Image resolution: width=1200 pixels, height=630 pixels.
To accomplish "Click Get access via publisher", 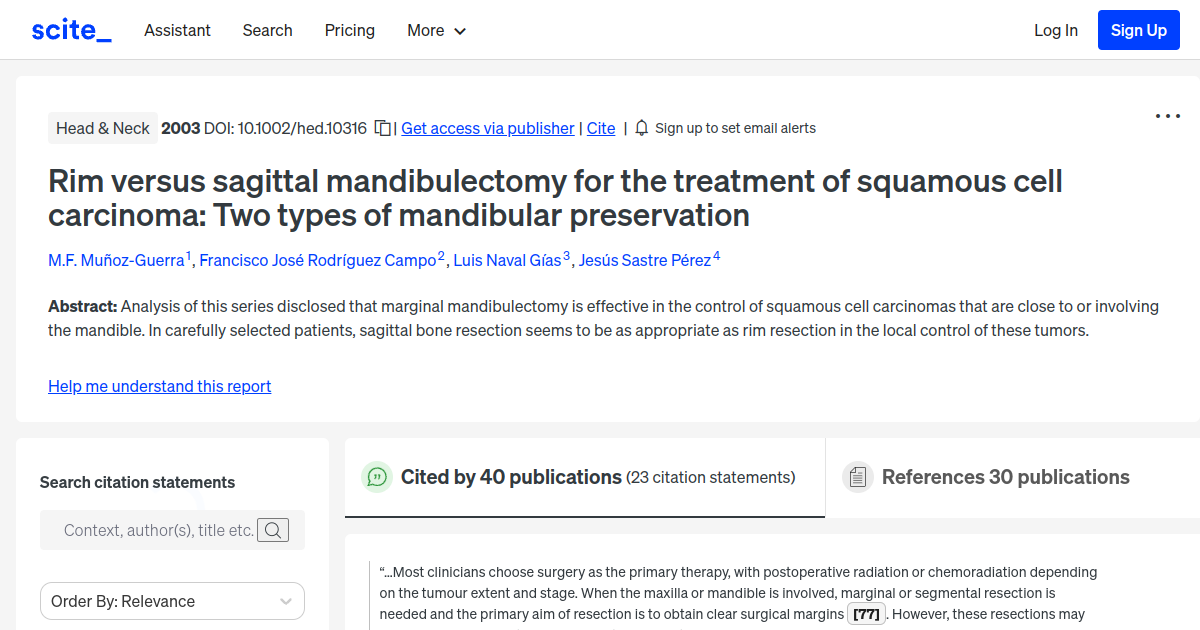I will [x=487, y=128].
